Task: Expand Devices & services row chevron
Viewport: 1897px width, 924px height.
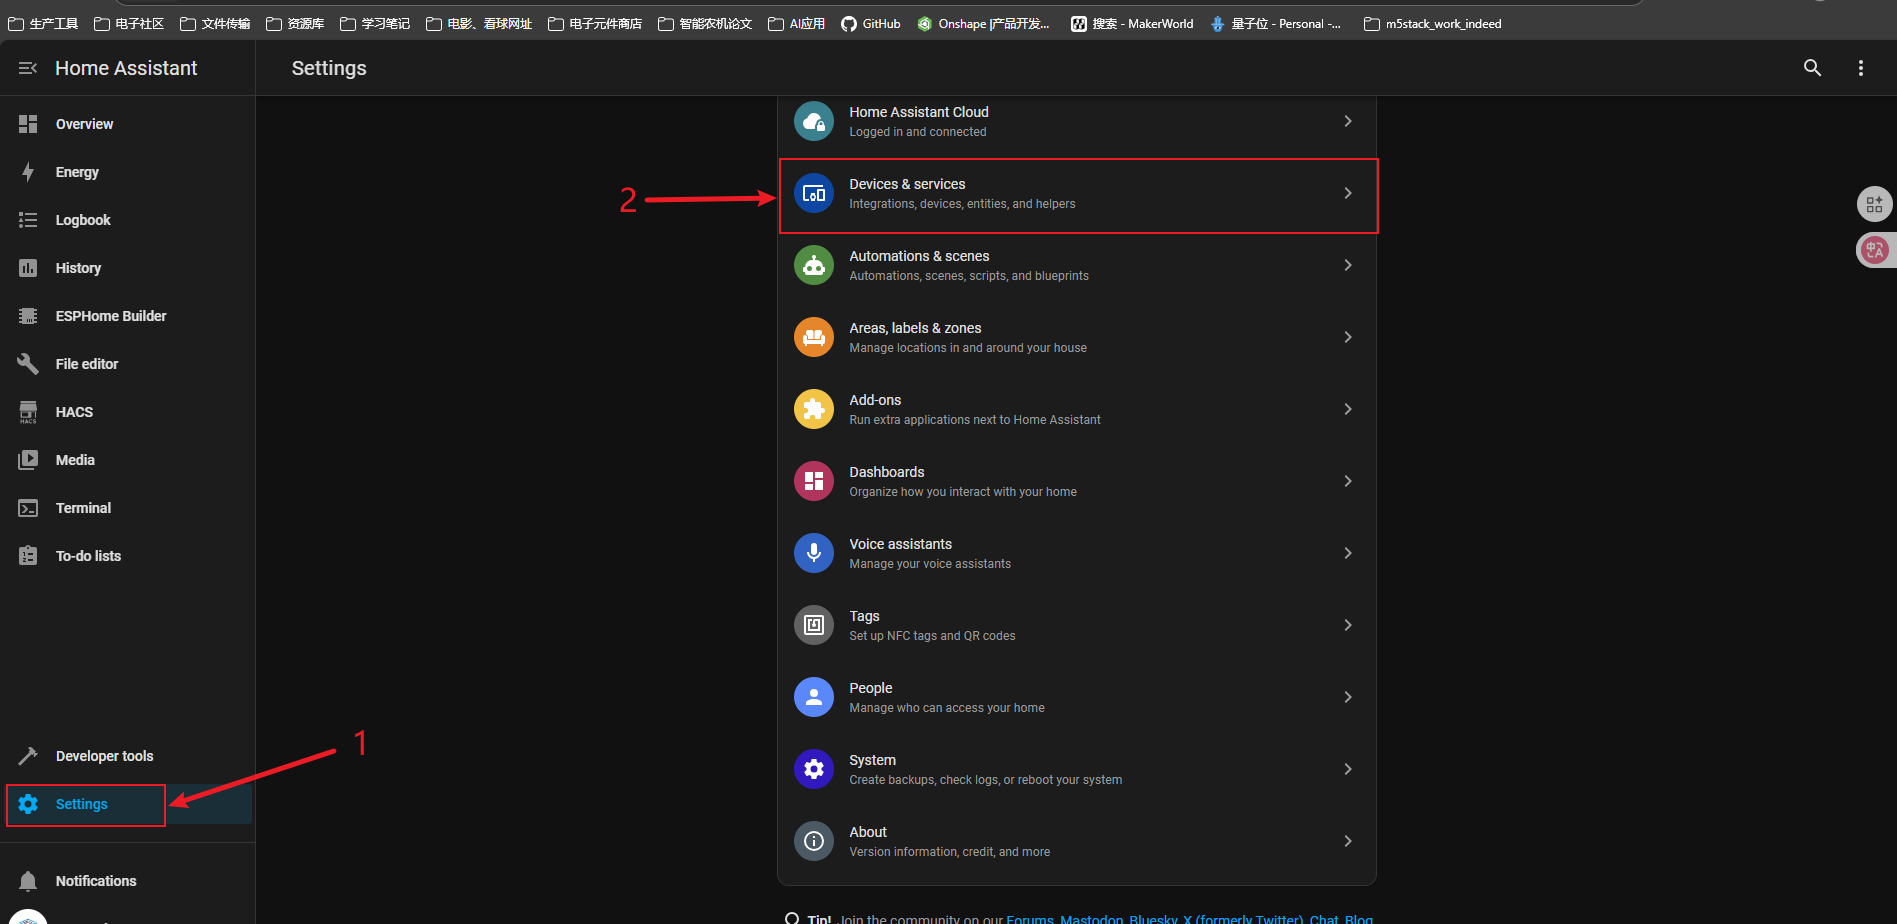Action: [1348, 193]
